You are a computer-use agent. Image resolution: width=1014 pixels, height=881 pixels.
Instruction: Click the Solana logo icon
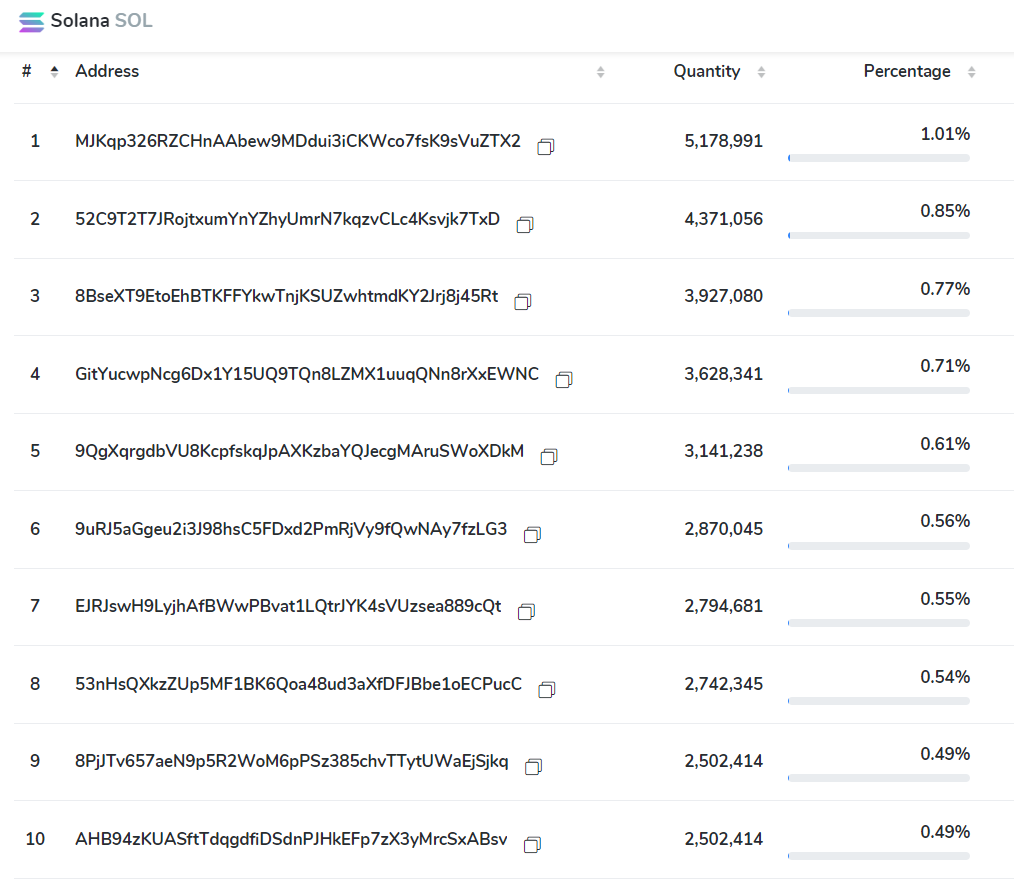(32, 21)
